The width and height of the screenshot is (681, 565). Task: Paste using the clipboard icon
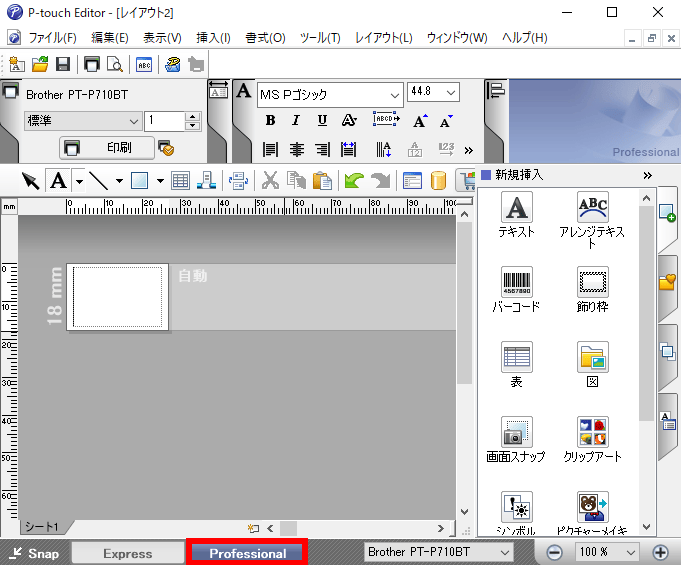[322, 181]
